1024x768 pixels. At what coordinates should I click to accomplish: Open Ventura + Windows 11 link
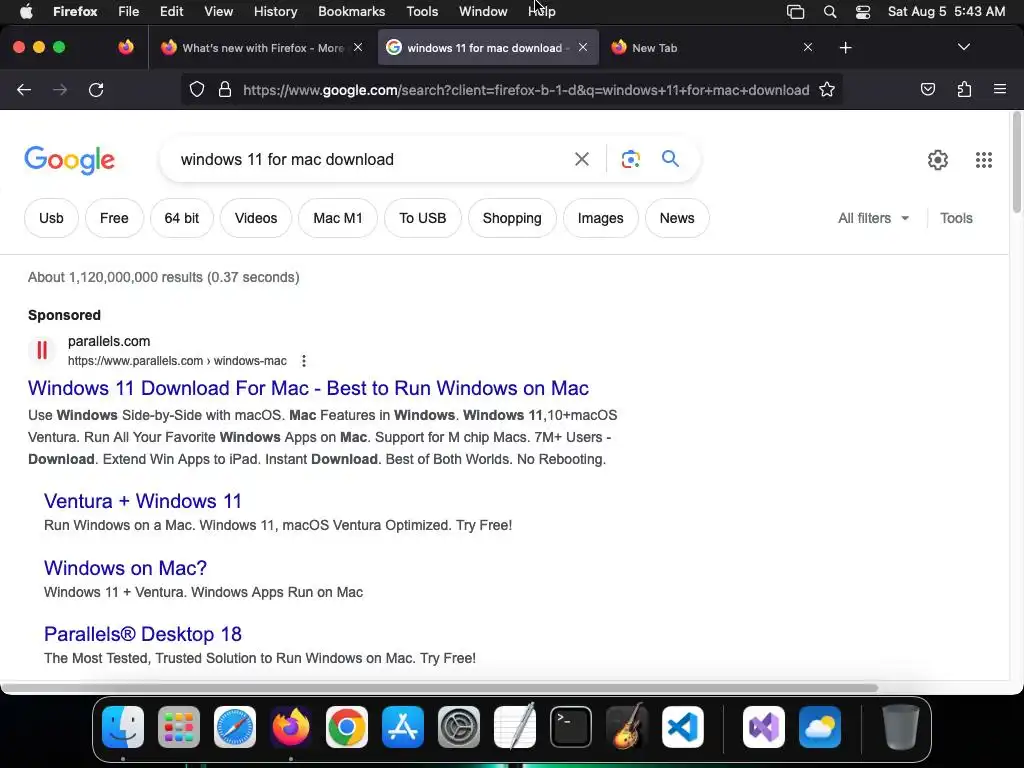point(142,501)
